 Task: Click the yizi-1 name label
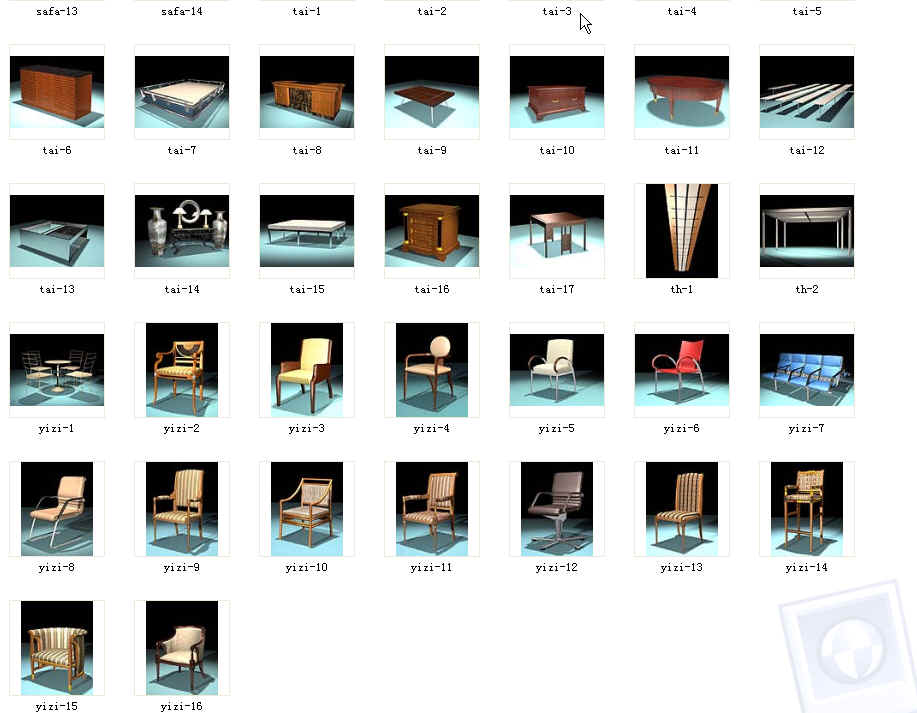tap(56, 428)
